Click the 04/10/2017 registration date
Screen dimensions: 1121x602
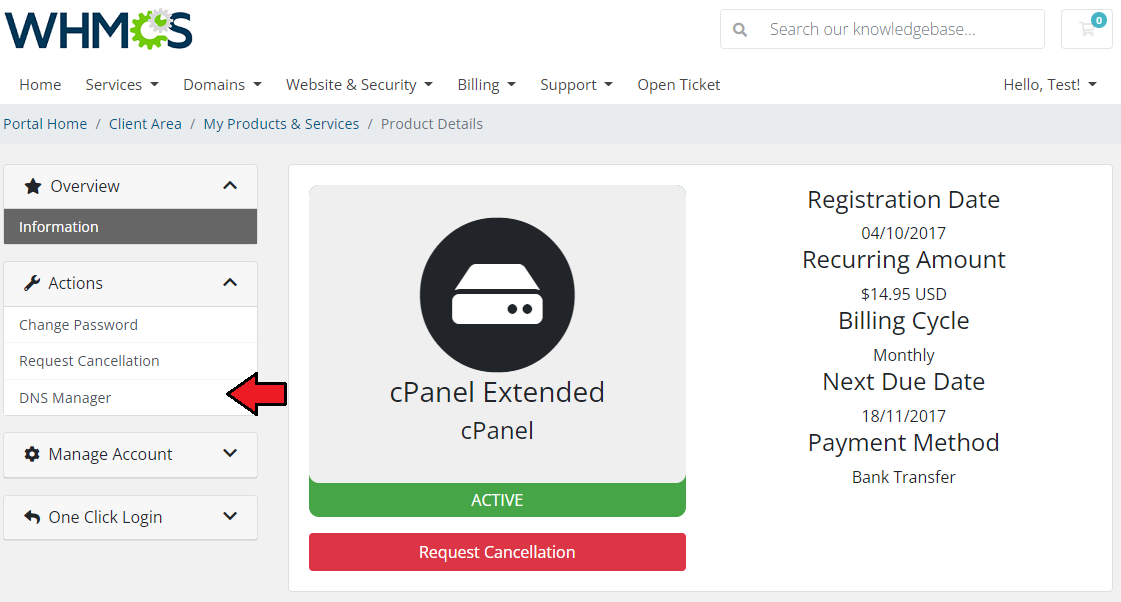click(903, 233)
